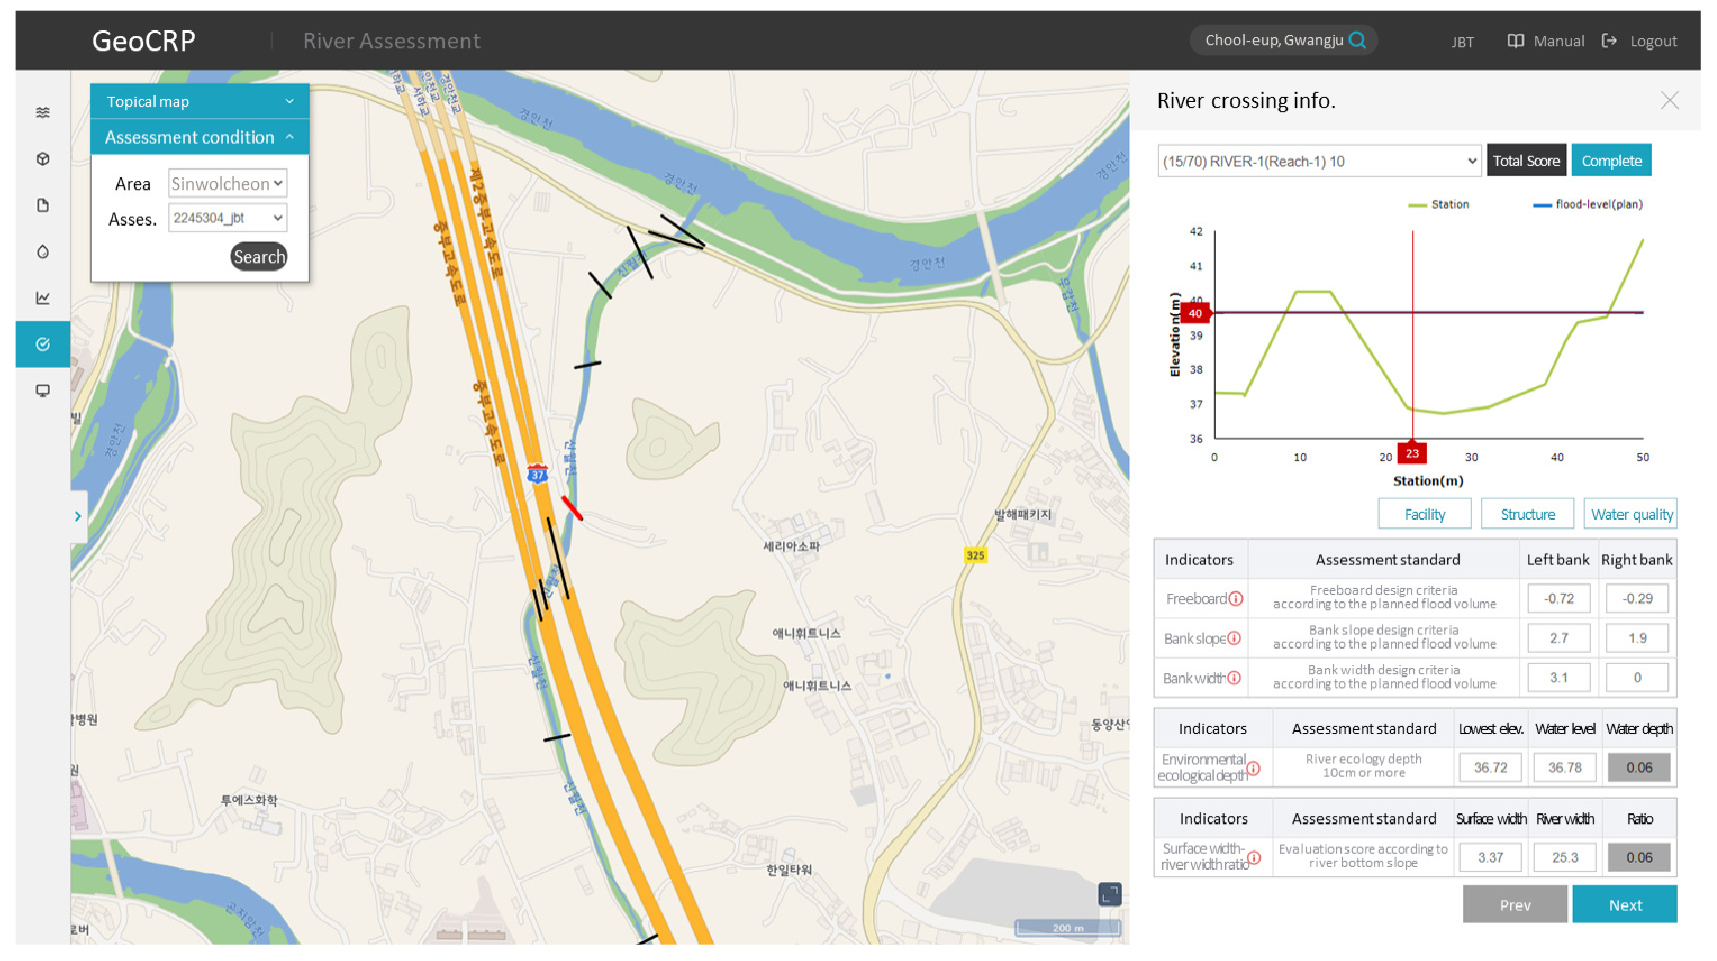Expand the Topical map section
Image resolution: width=1717 pixels, height=961 pixels.
click(199, 102)
